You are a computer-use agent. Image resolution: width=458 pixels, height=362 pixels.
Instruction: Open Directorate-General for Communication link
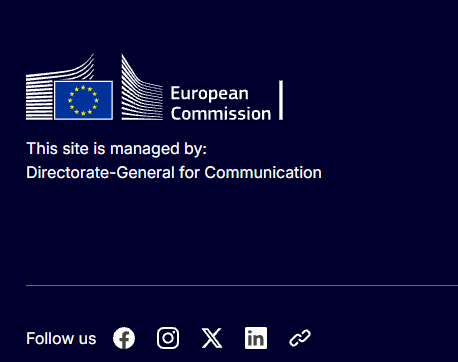click(x=174, y=173)
